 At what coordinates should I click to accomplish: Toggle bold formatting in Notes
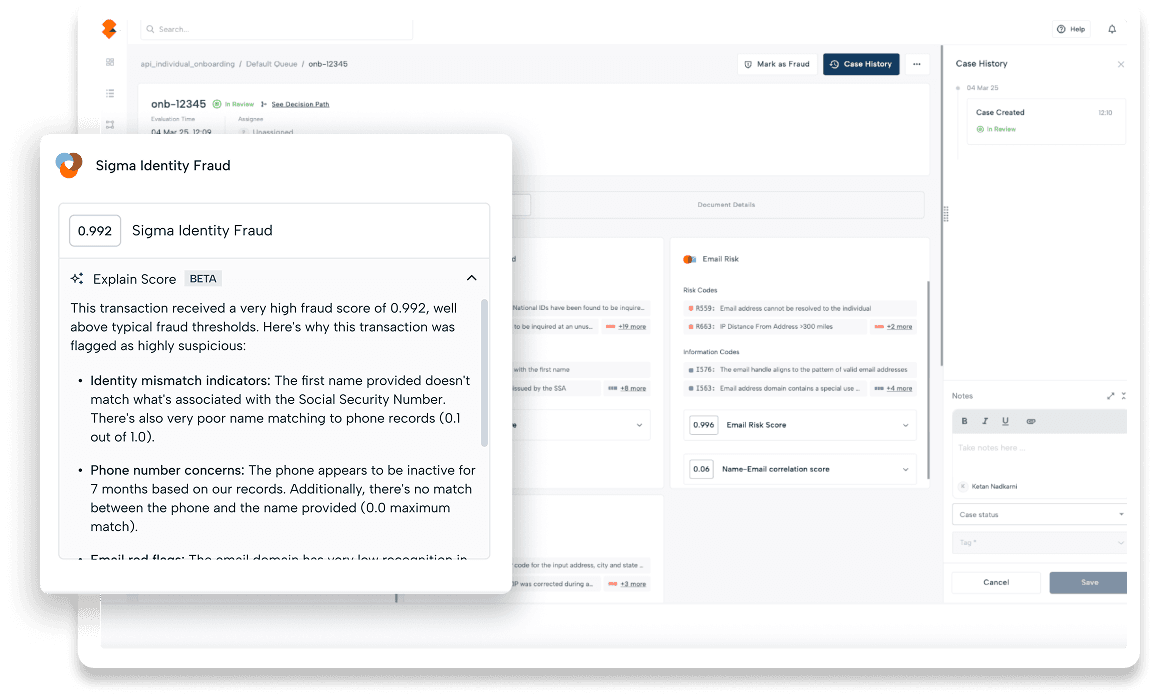point(964,421)
